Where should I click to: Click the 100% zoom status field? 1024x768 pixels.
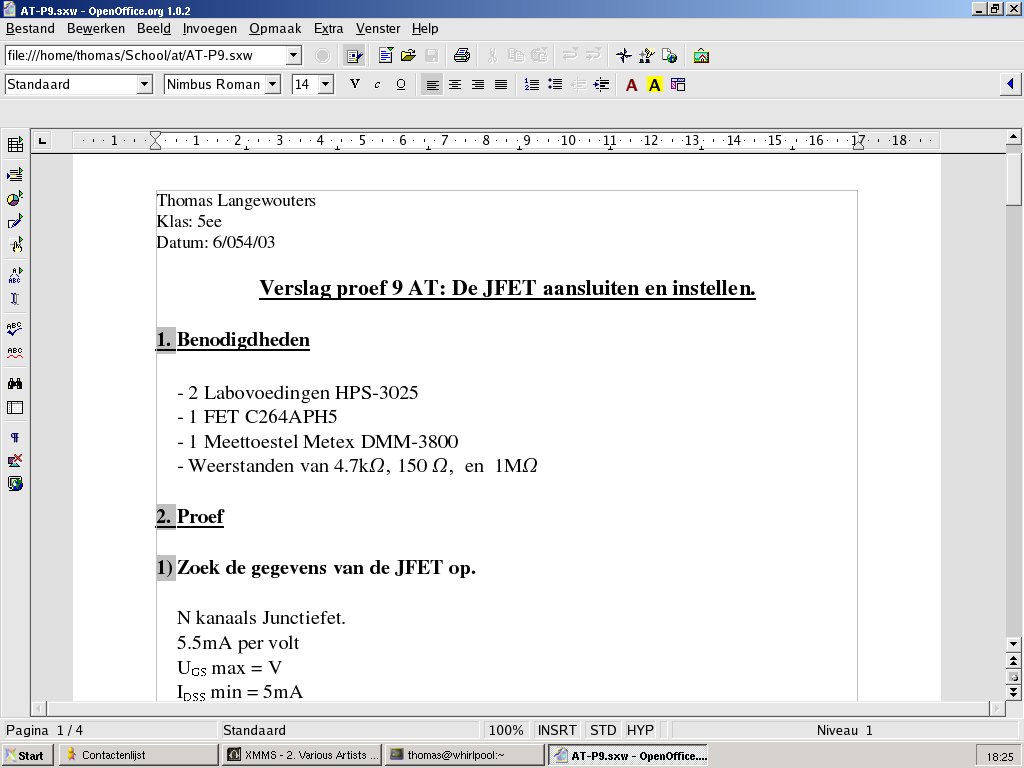pyautogui.click(x=506, y=730)
